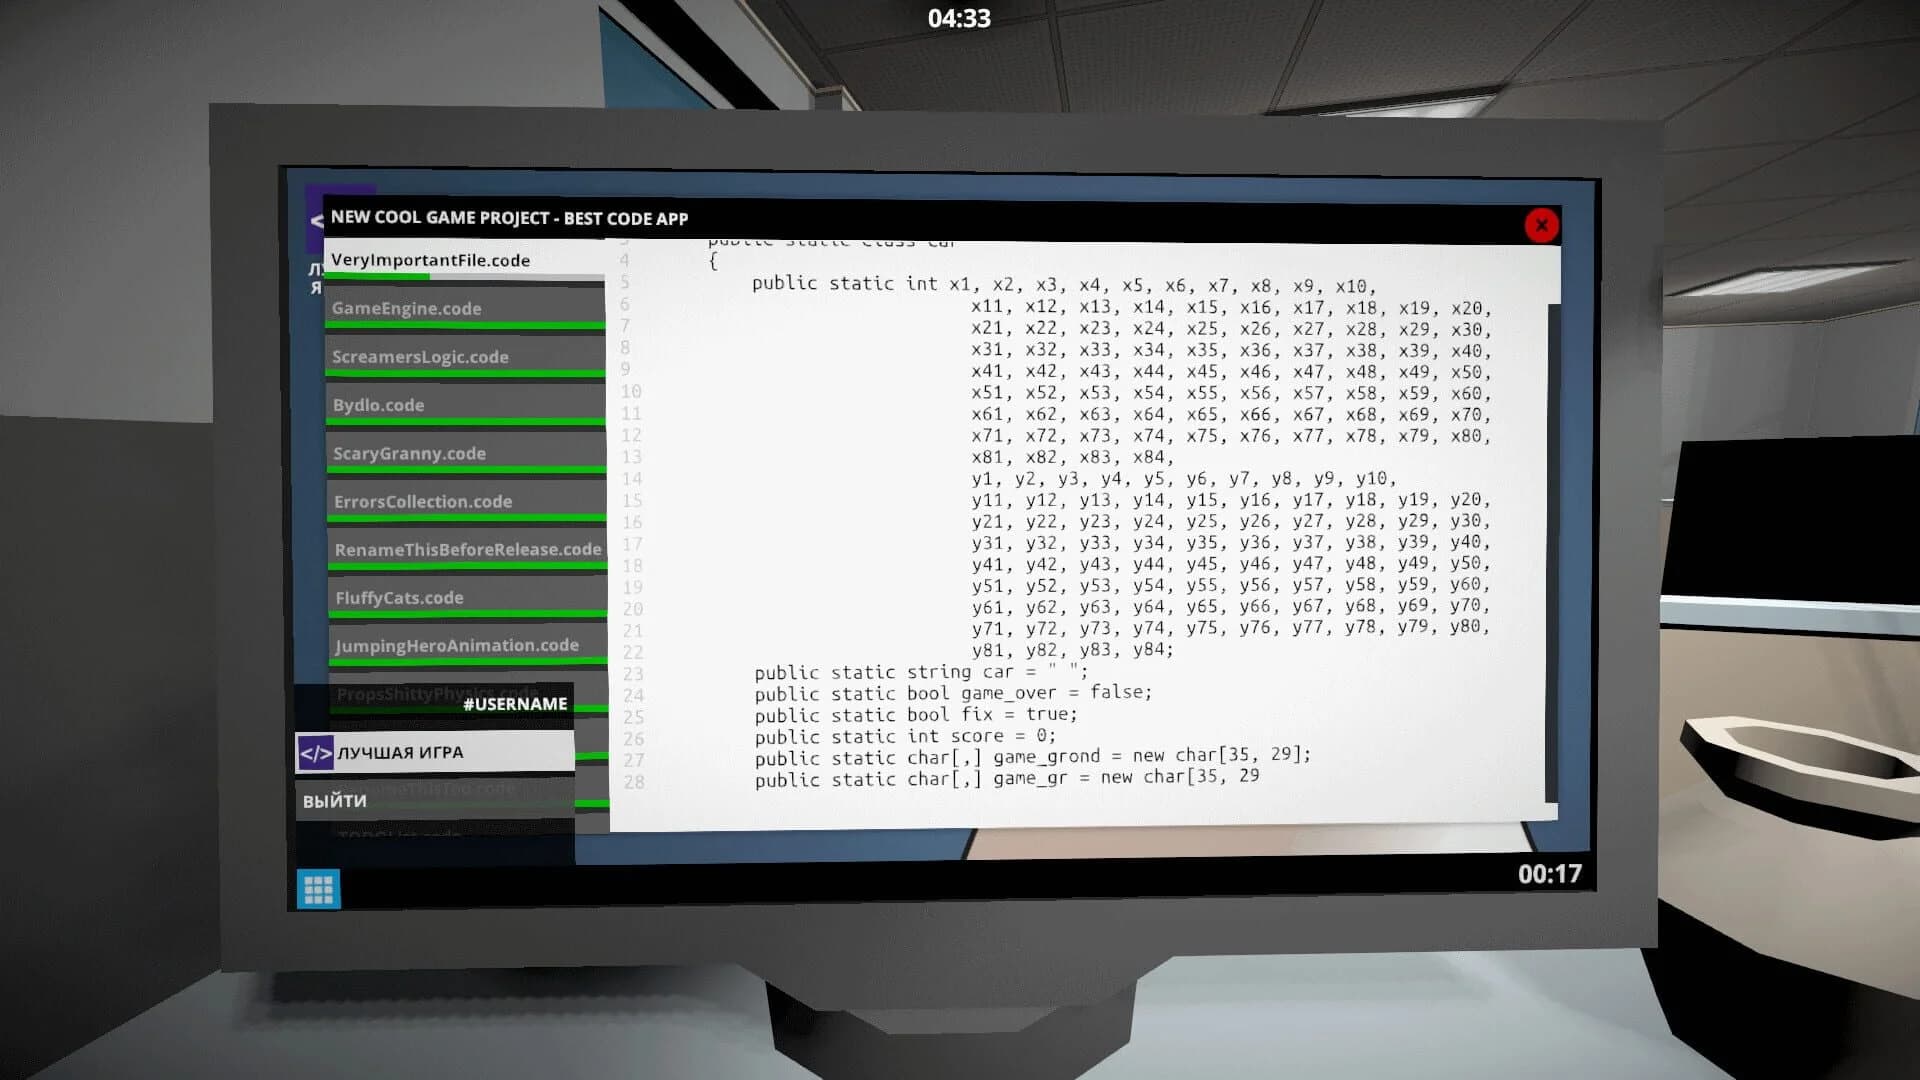Click ВЫЙТИ to exit

(x=333, y=801)
